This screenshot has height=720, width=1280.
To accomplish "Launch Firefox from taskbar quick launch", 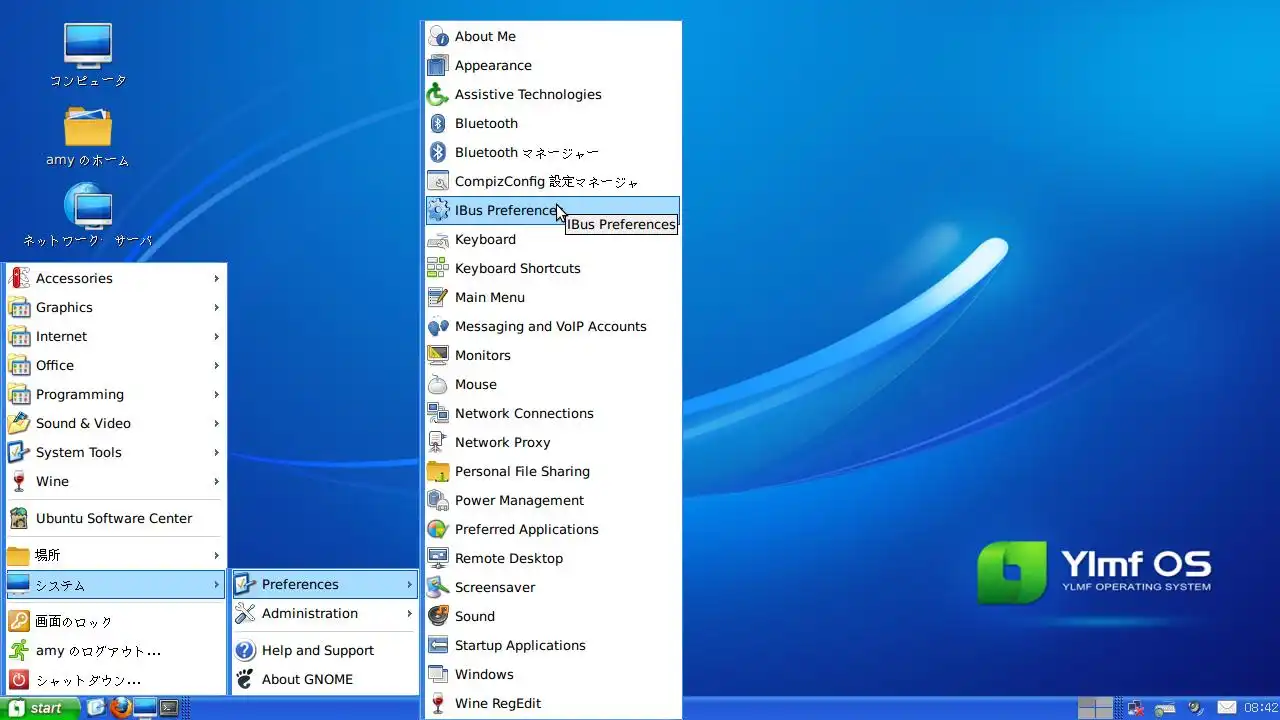I will [121, 708].
